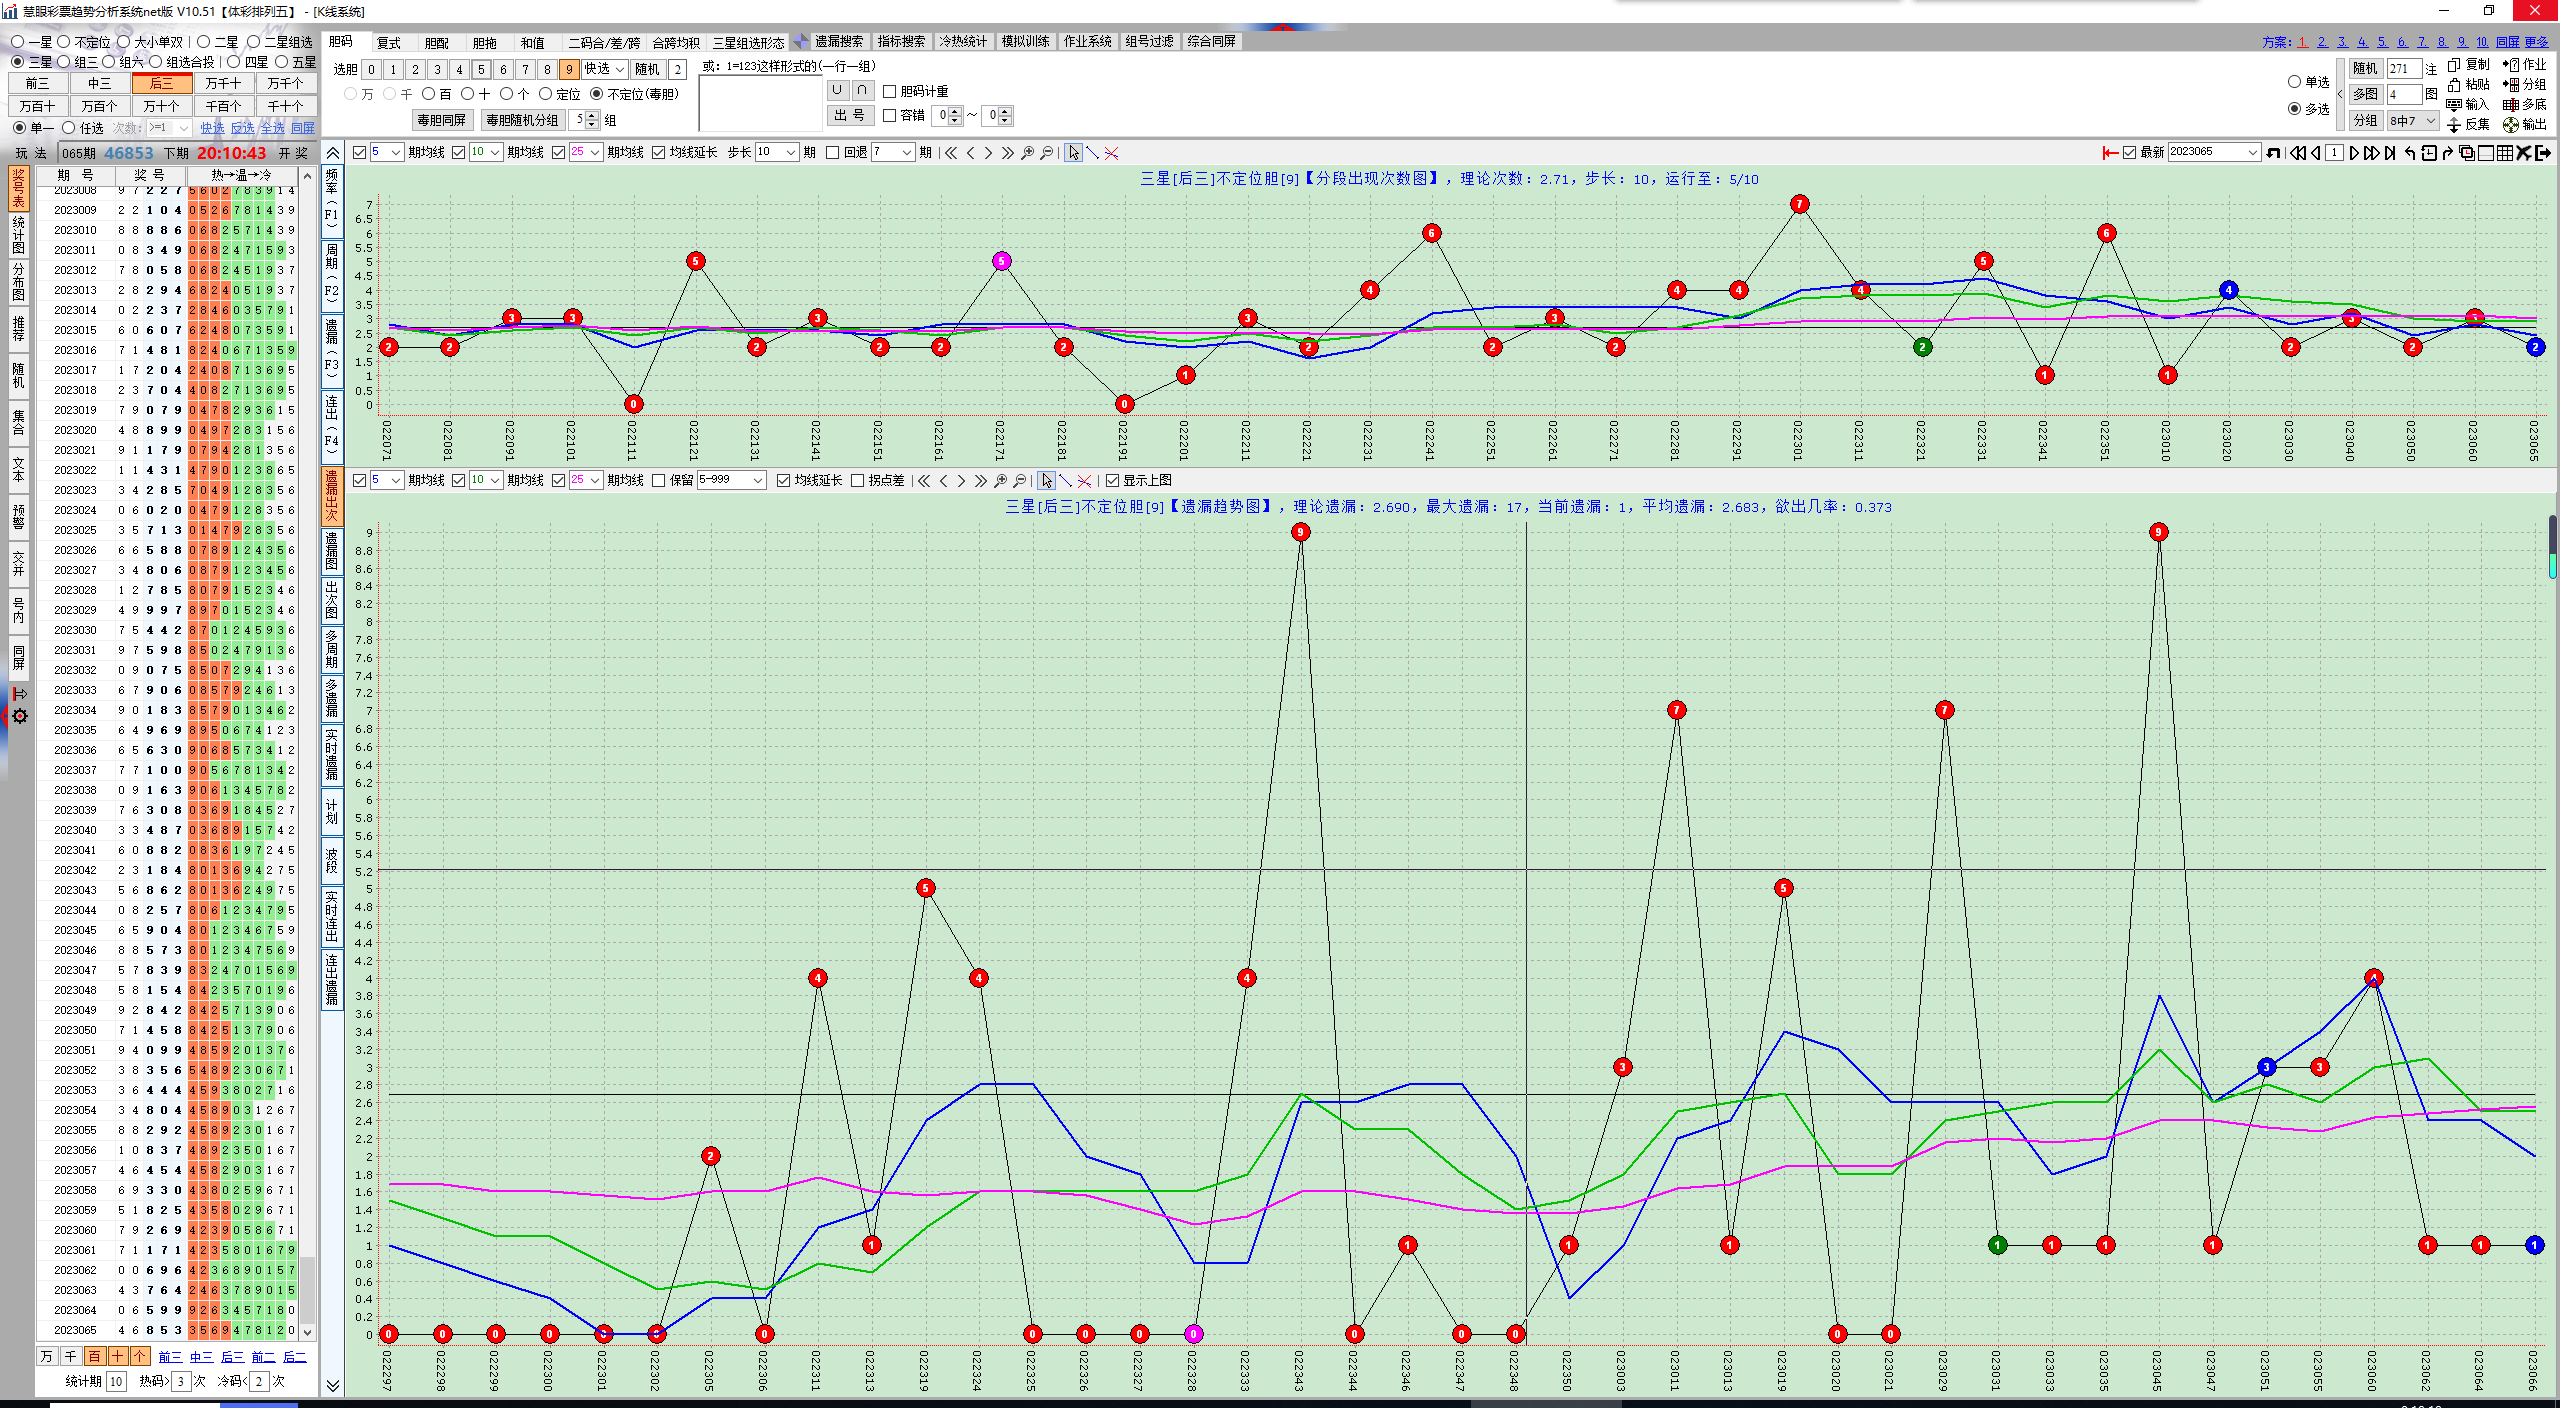2560x1408 pixels.
Task: Click the rewind double-triangle playback icon
Action: click(x=2297, y=152)
